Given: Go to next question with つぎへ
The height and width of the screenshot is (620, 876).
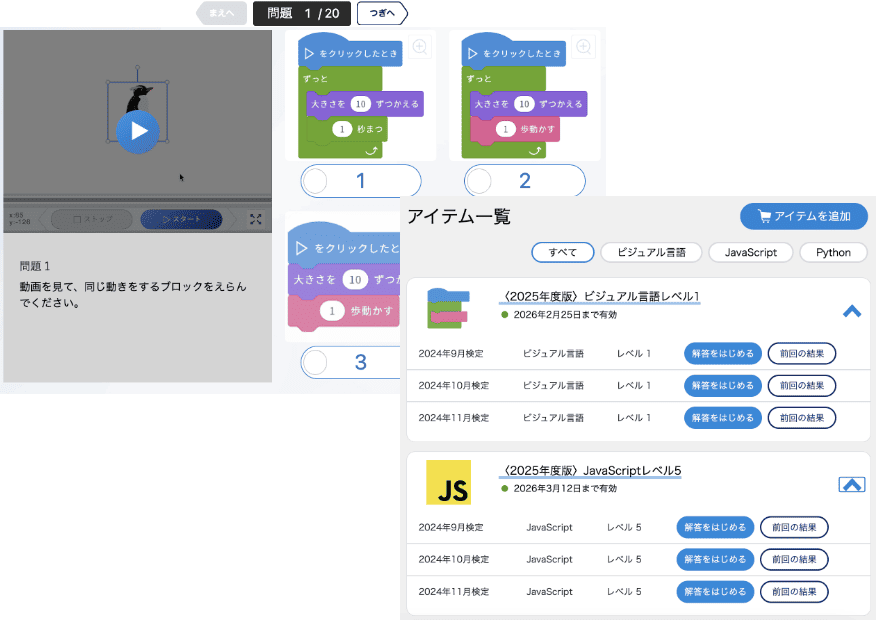Looking at the screenshot, I should 382,13.
